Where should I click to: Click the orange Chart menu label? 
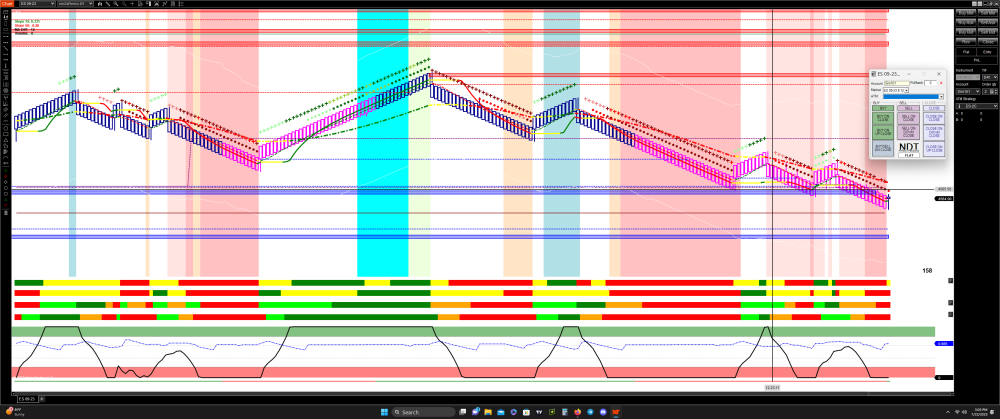(x=7, y=3)
